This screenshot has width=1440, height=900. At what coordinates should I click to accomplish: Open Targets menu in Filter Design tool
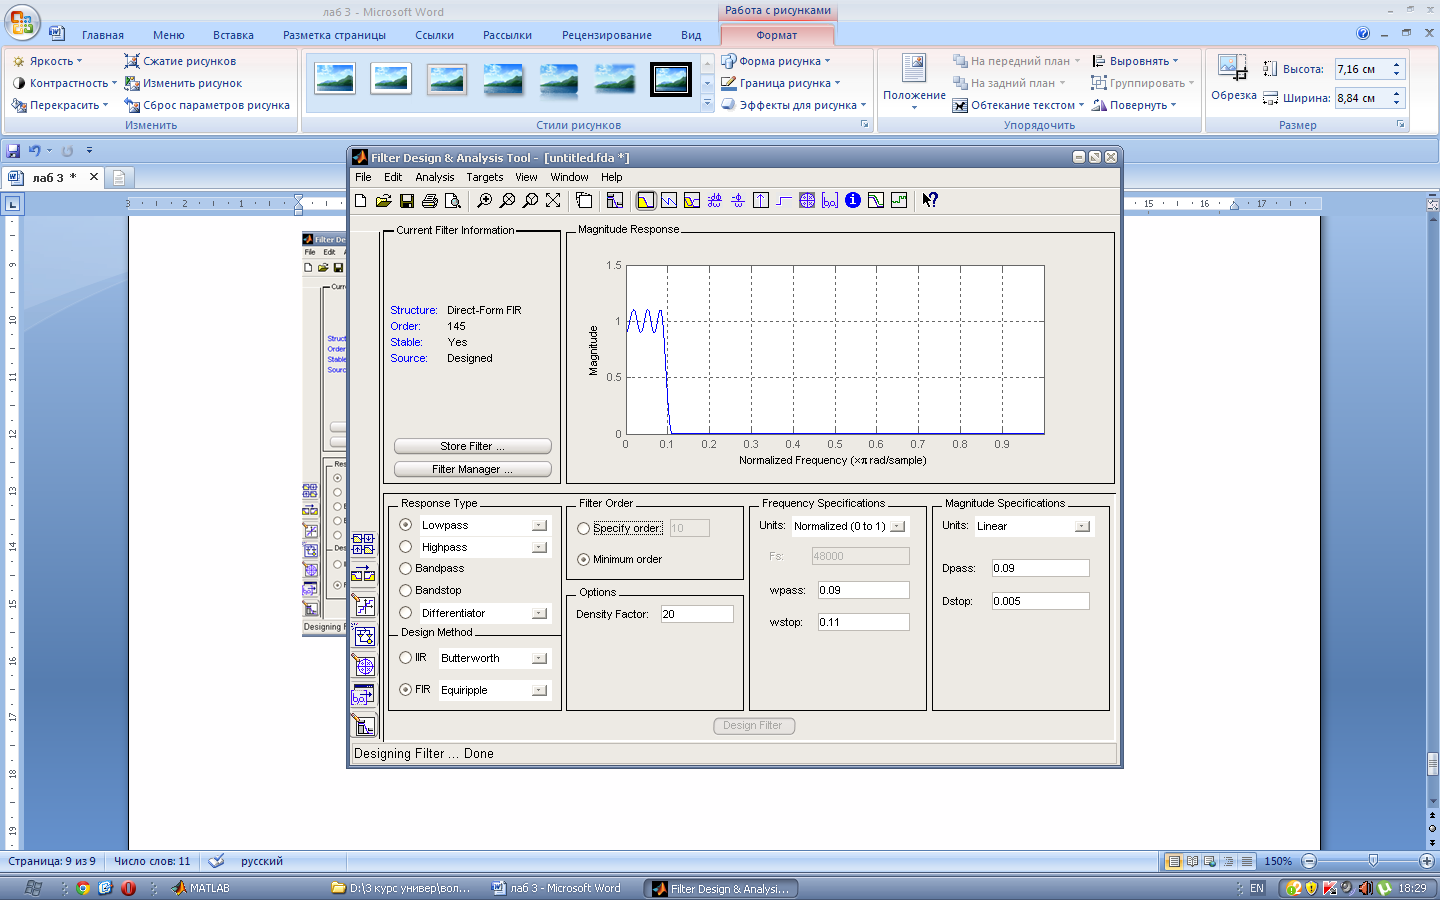click(x=485, y=177)
